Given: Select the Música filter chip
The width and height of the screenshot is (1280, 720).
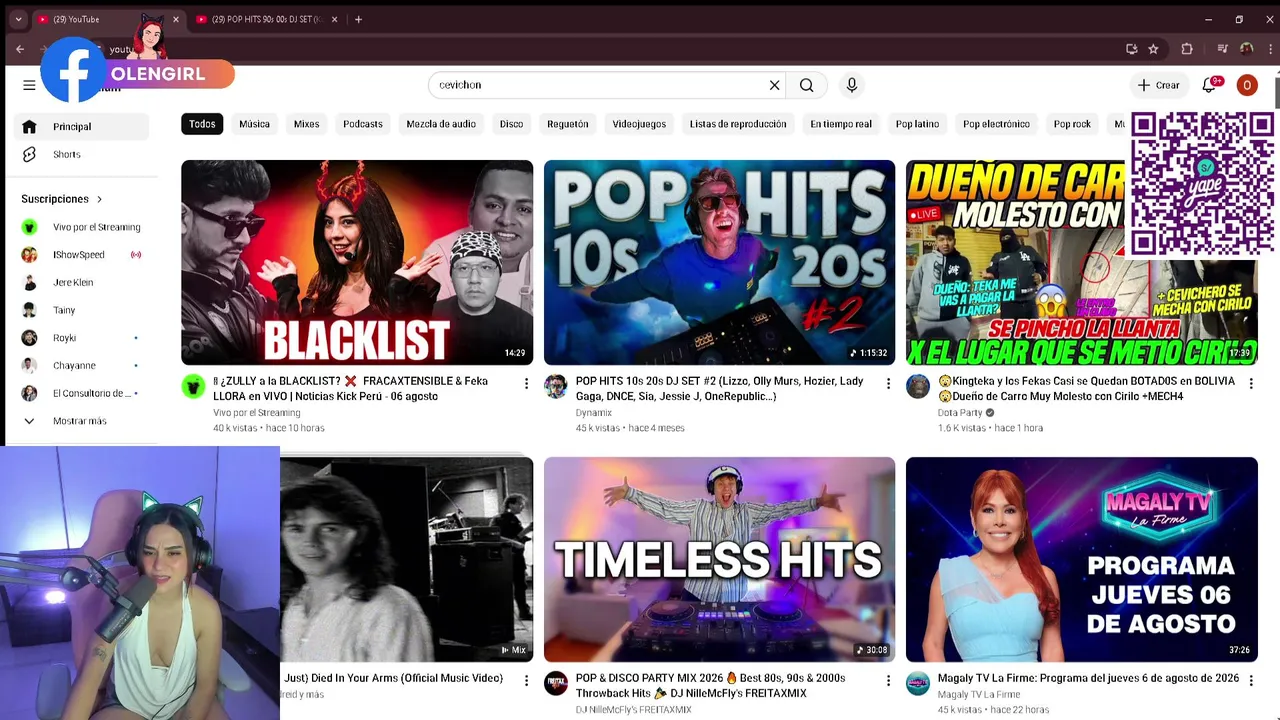Looking at the screenshot, I should tap(254, 124).
